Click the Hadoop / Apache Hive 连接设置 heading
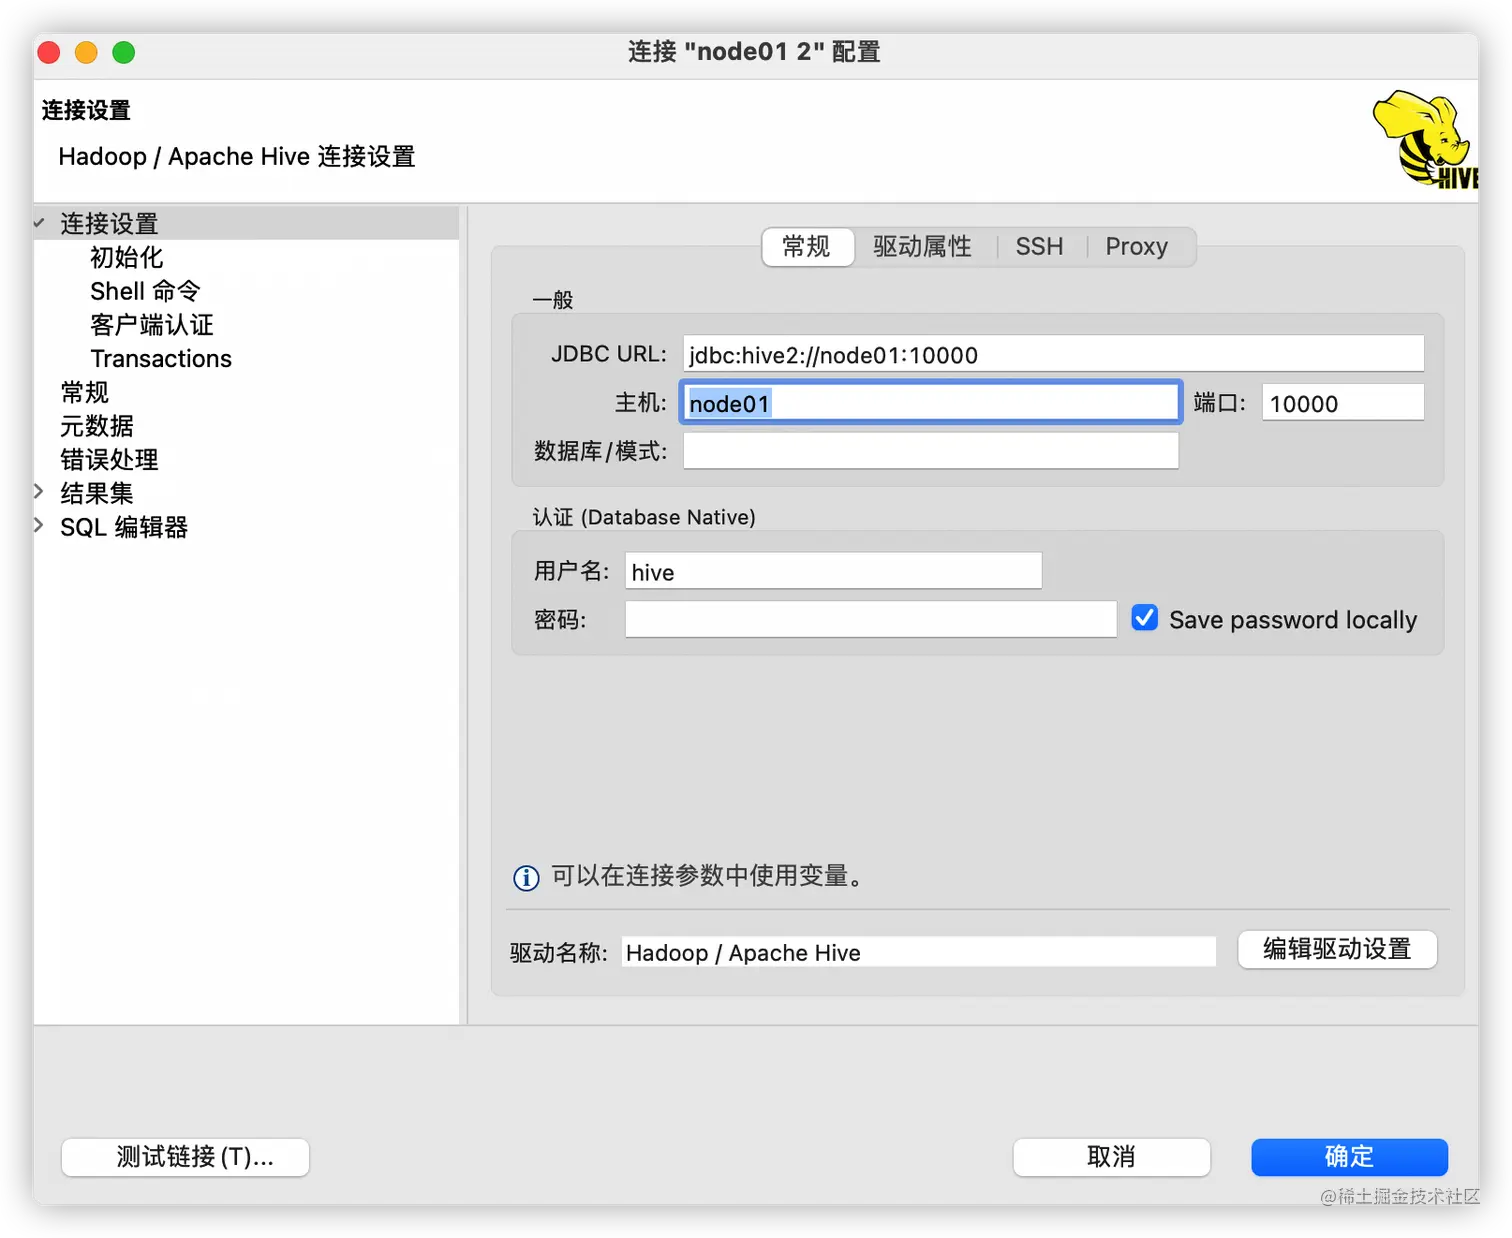The image size is (1512, 1238). coord(237,157)
